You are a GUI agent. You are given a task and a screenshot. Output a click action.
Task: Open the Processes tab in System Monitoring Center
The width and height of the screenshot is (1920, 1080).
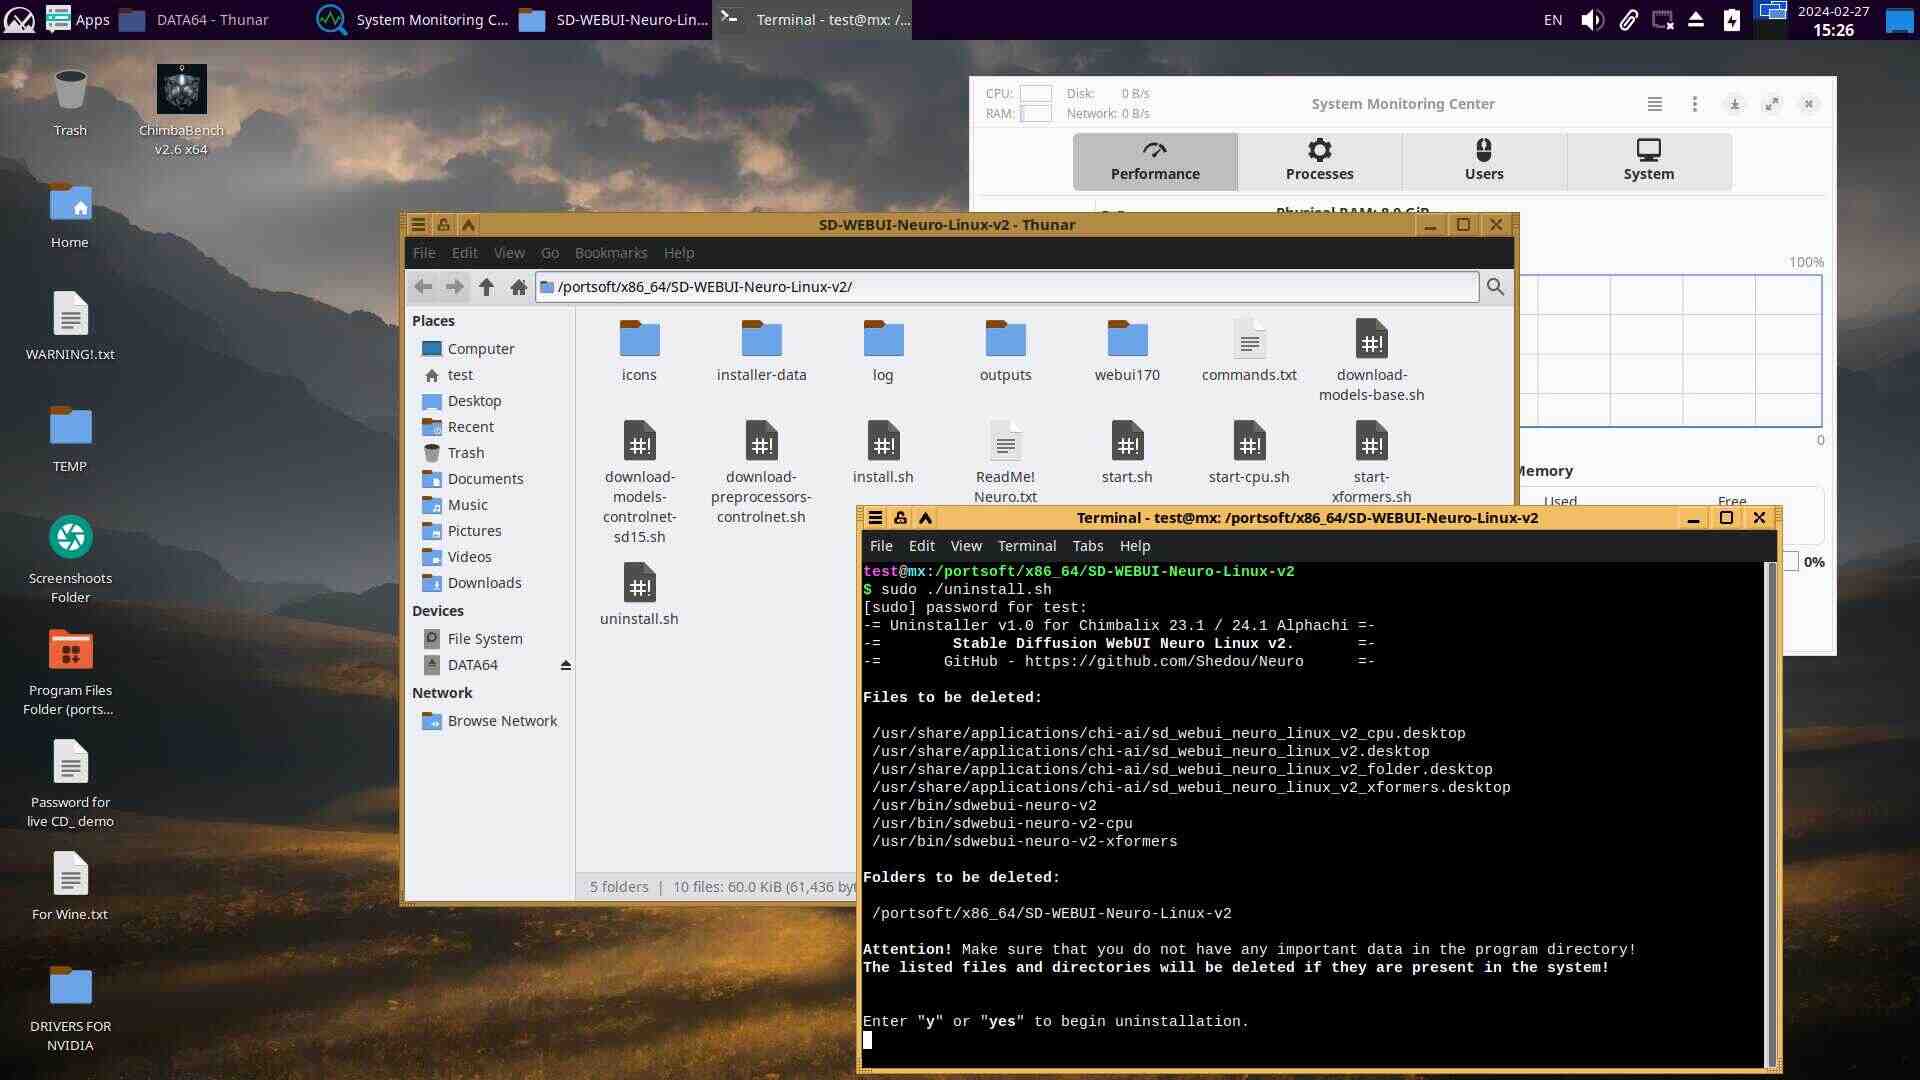click(x=1319, y=160)
